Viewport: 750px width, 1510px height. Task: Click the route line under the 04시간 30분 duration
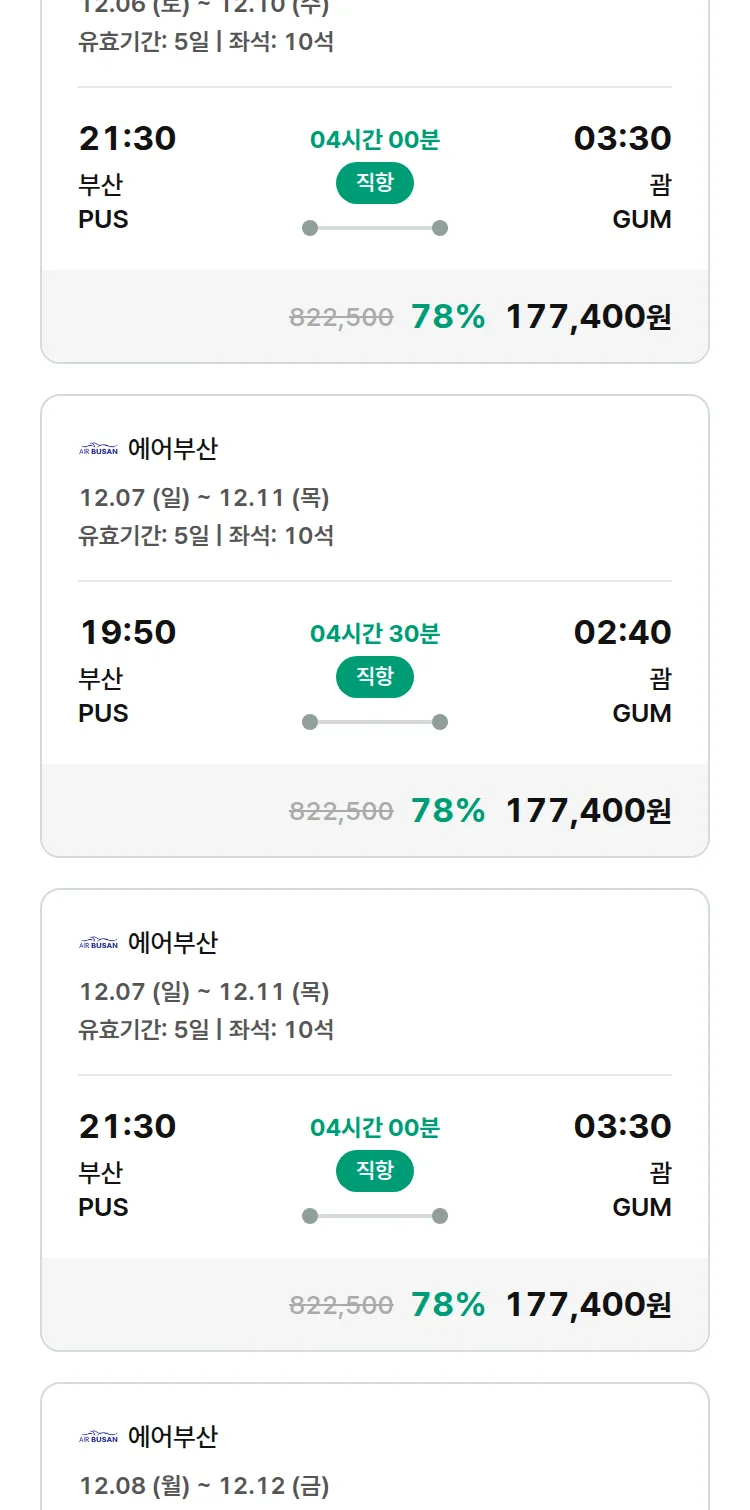coord(375,722)
